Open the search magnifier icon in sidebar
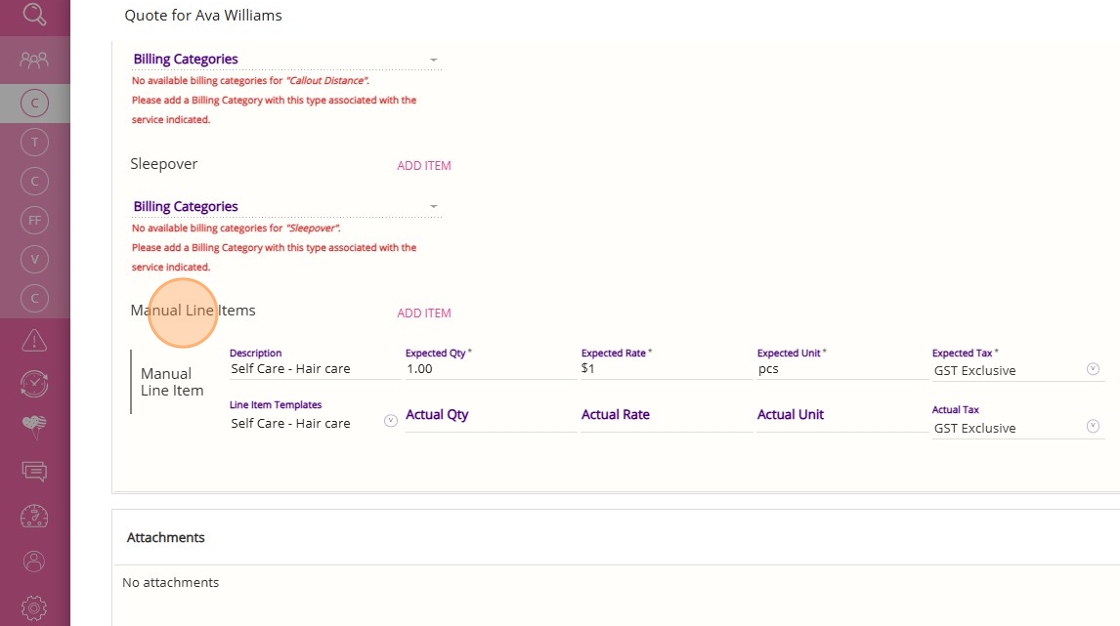The height and width of the screenshot is (626, 1120). [x=34, y=14]
